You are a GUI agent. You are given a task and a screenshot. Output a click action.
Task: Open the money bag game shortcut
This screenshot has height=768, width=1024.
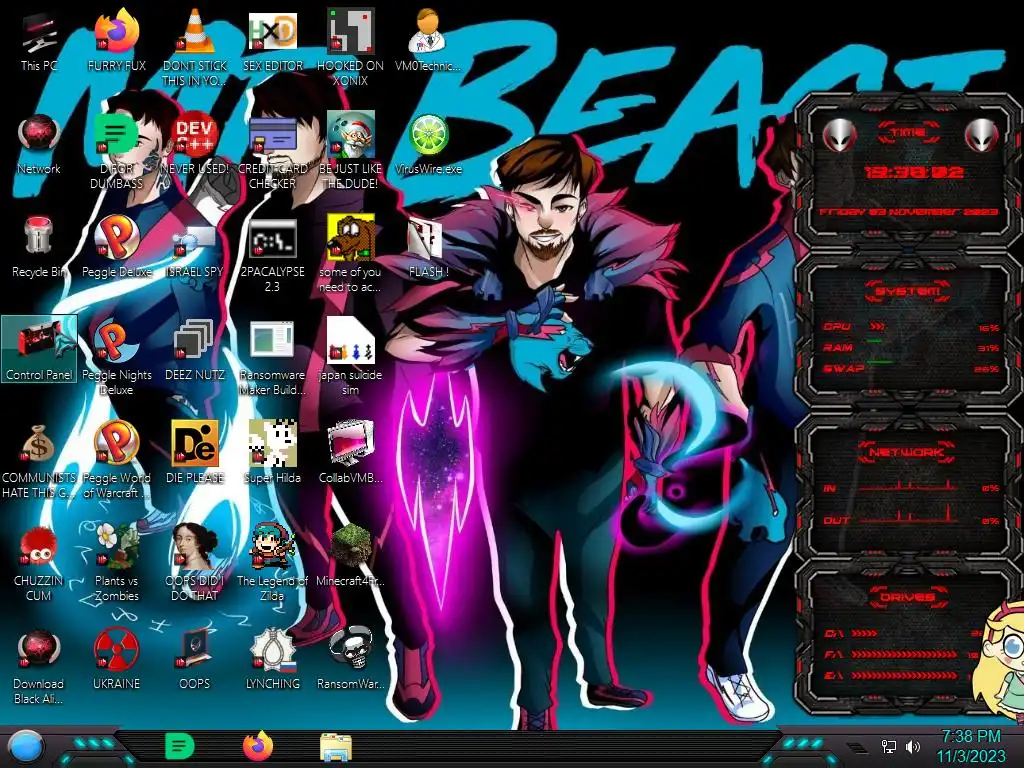click(39, 460)
